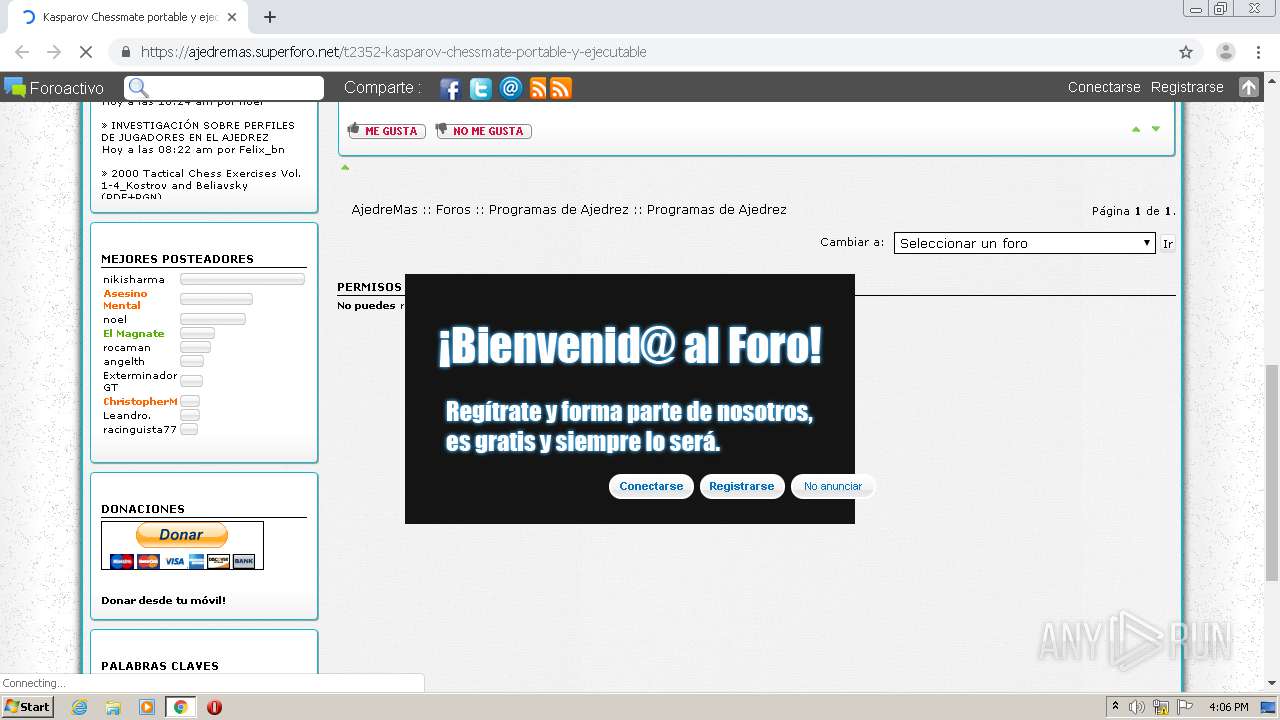Viewport: 1280px width, 720px height.
Task: Click the Ir button
Action: click(1167, 243)
